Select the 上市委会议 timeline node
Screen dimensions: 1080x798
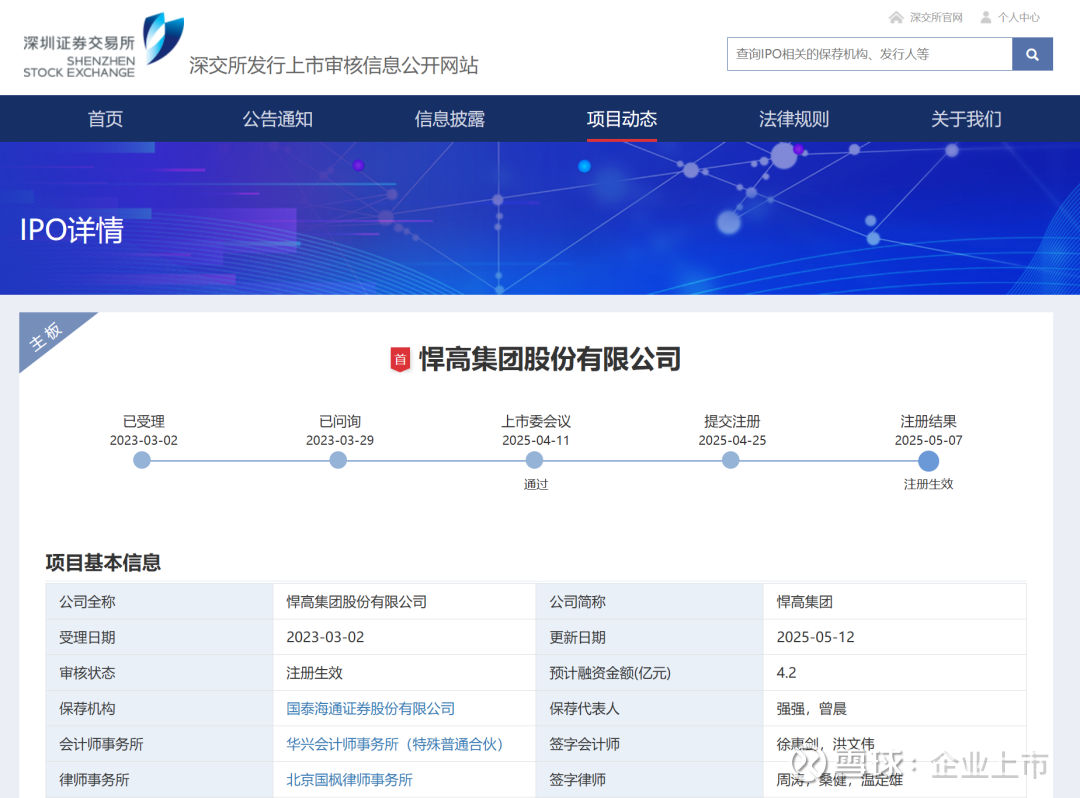(x=534, y=460)
